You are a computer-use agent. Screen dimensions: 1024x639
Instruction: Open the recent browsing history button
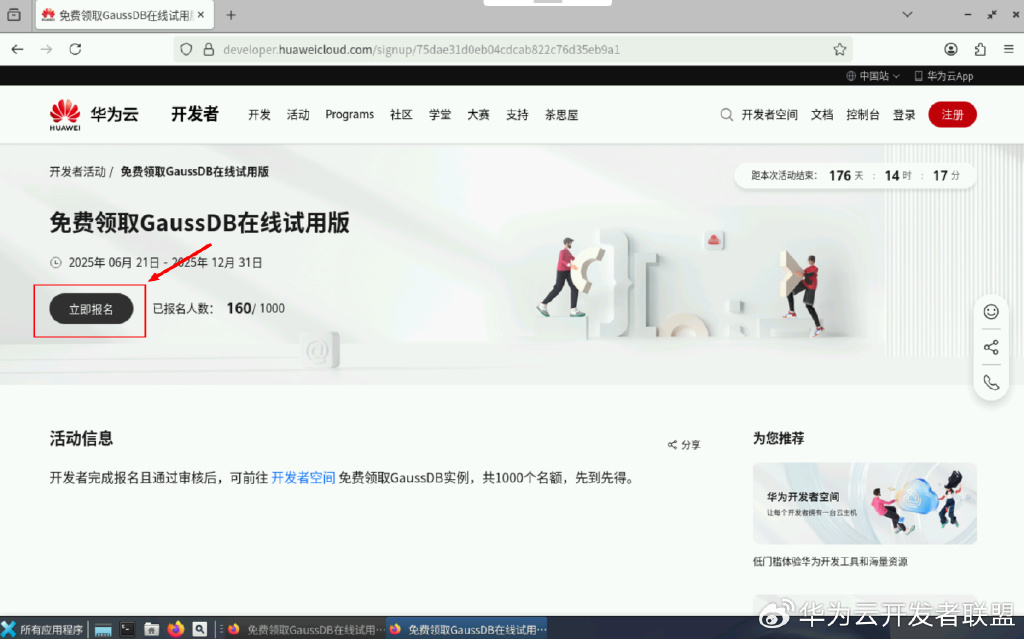pyautogui.click(x=14, y=14)
